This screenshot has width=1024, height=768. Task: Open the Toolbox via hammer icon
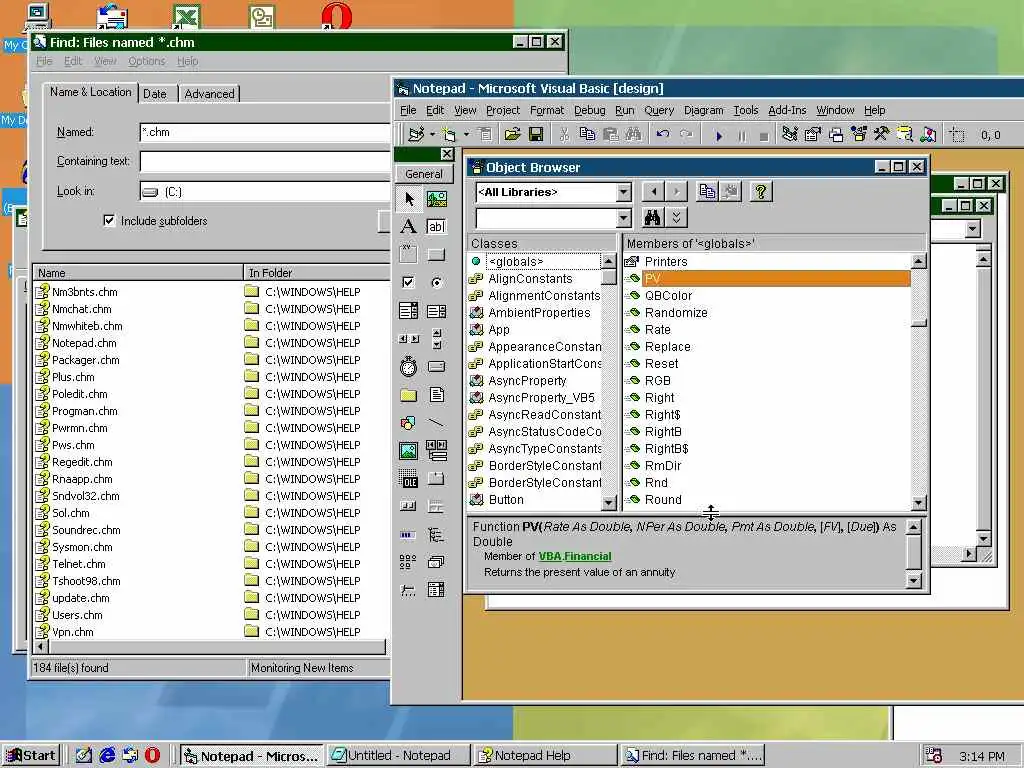tap(882, 135)
